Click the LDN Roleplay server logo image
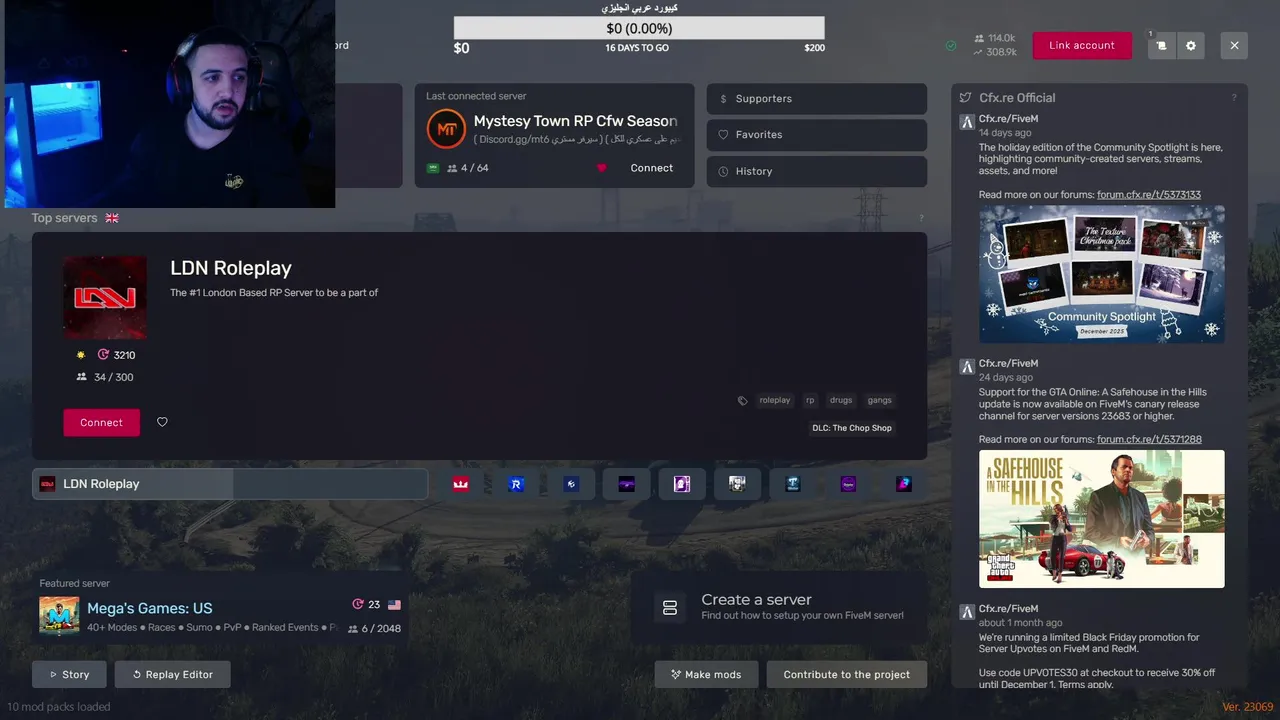Viewport: 1280px width, 720px height. (105, 297)
